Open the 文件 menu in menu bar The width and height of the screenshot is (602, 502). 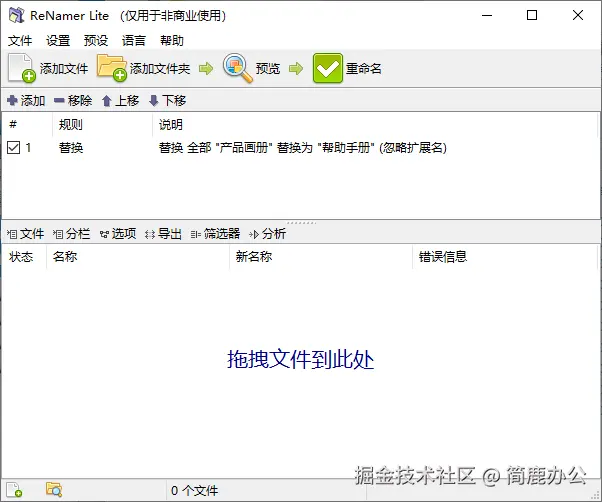point(20,40)
